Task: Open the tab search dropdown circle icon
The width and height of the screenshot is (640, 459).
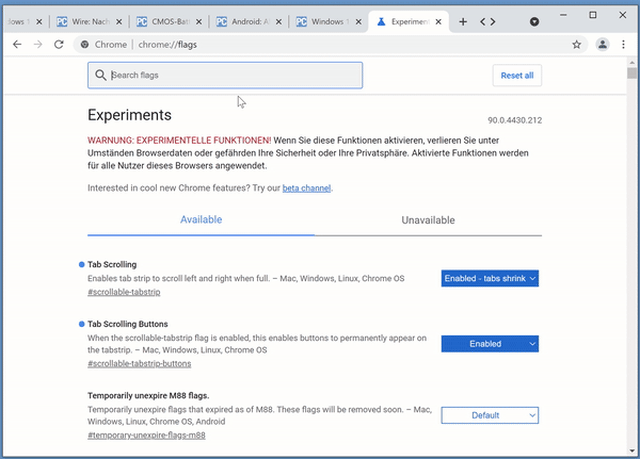Action: [534, 22]
